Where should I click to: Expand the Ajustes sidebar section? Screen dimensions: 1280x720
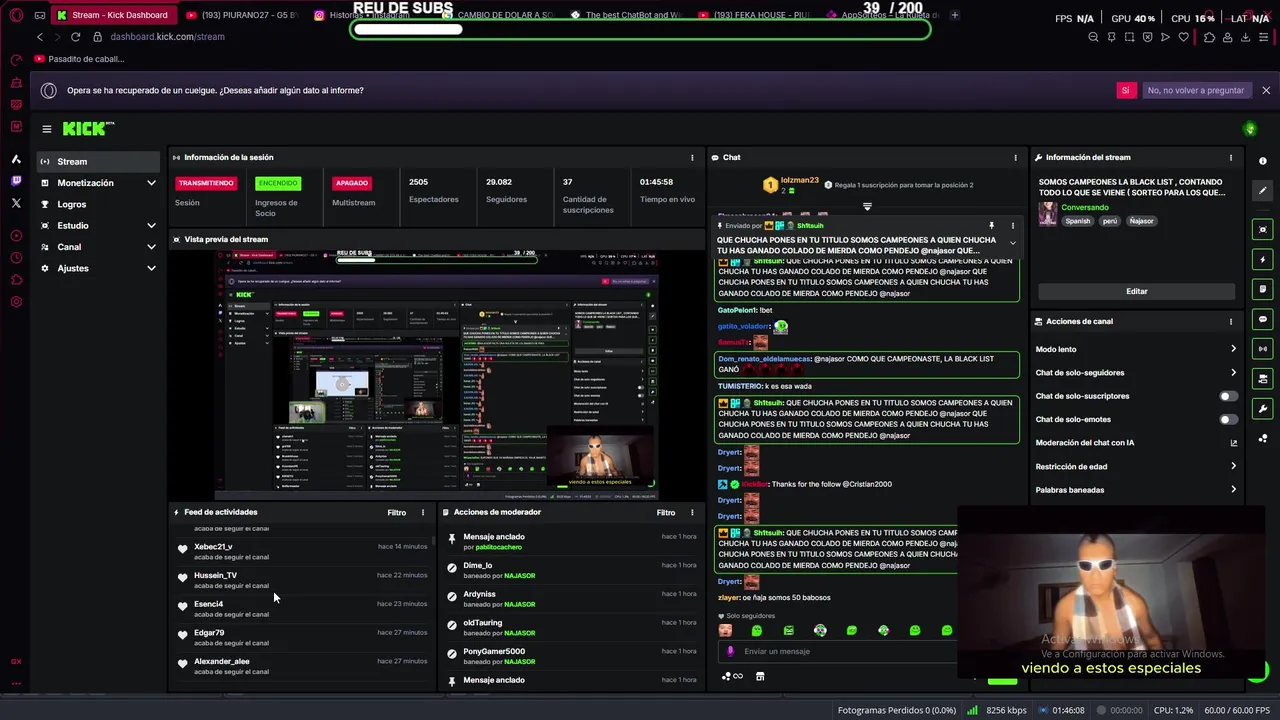click(x=151, y=268)
